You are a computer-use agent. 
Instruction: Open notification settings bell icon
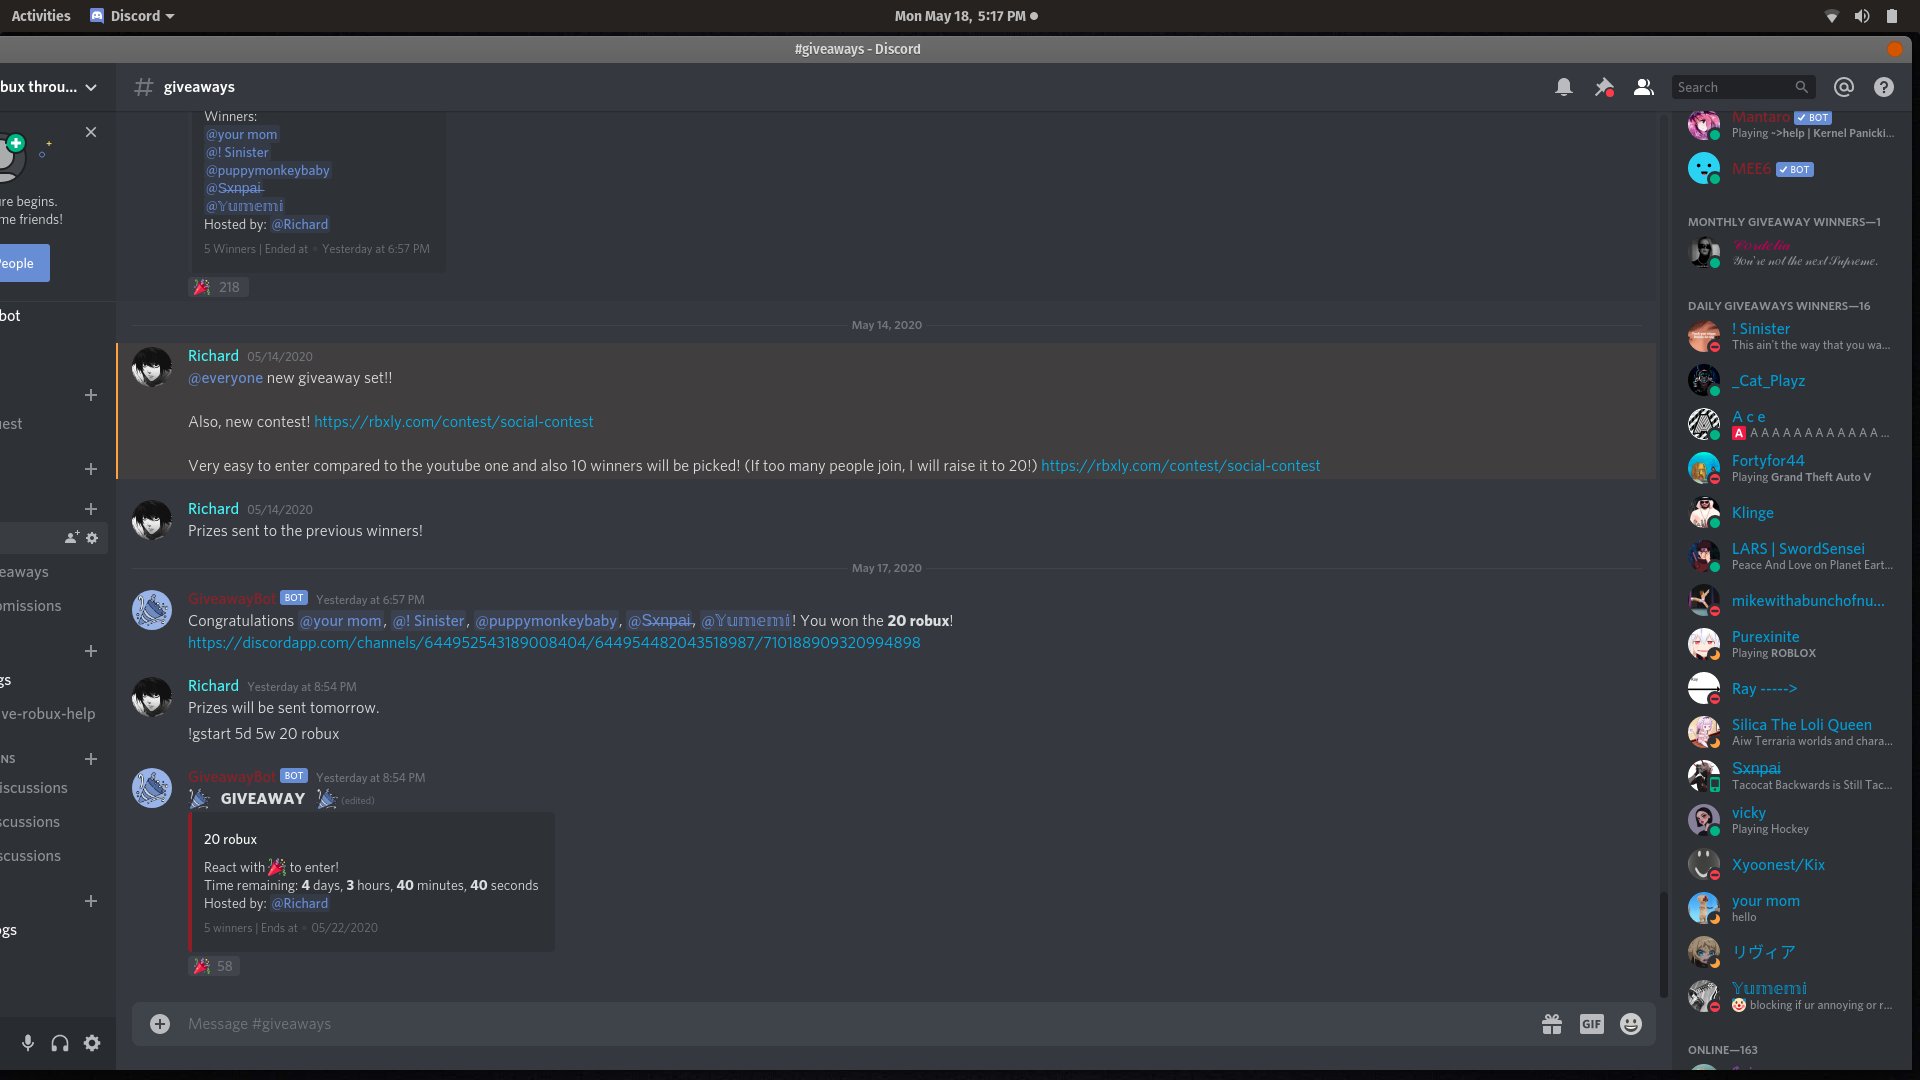[x=1564, y=87]
